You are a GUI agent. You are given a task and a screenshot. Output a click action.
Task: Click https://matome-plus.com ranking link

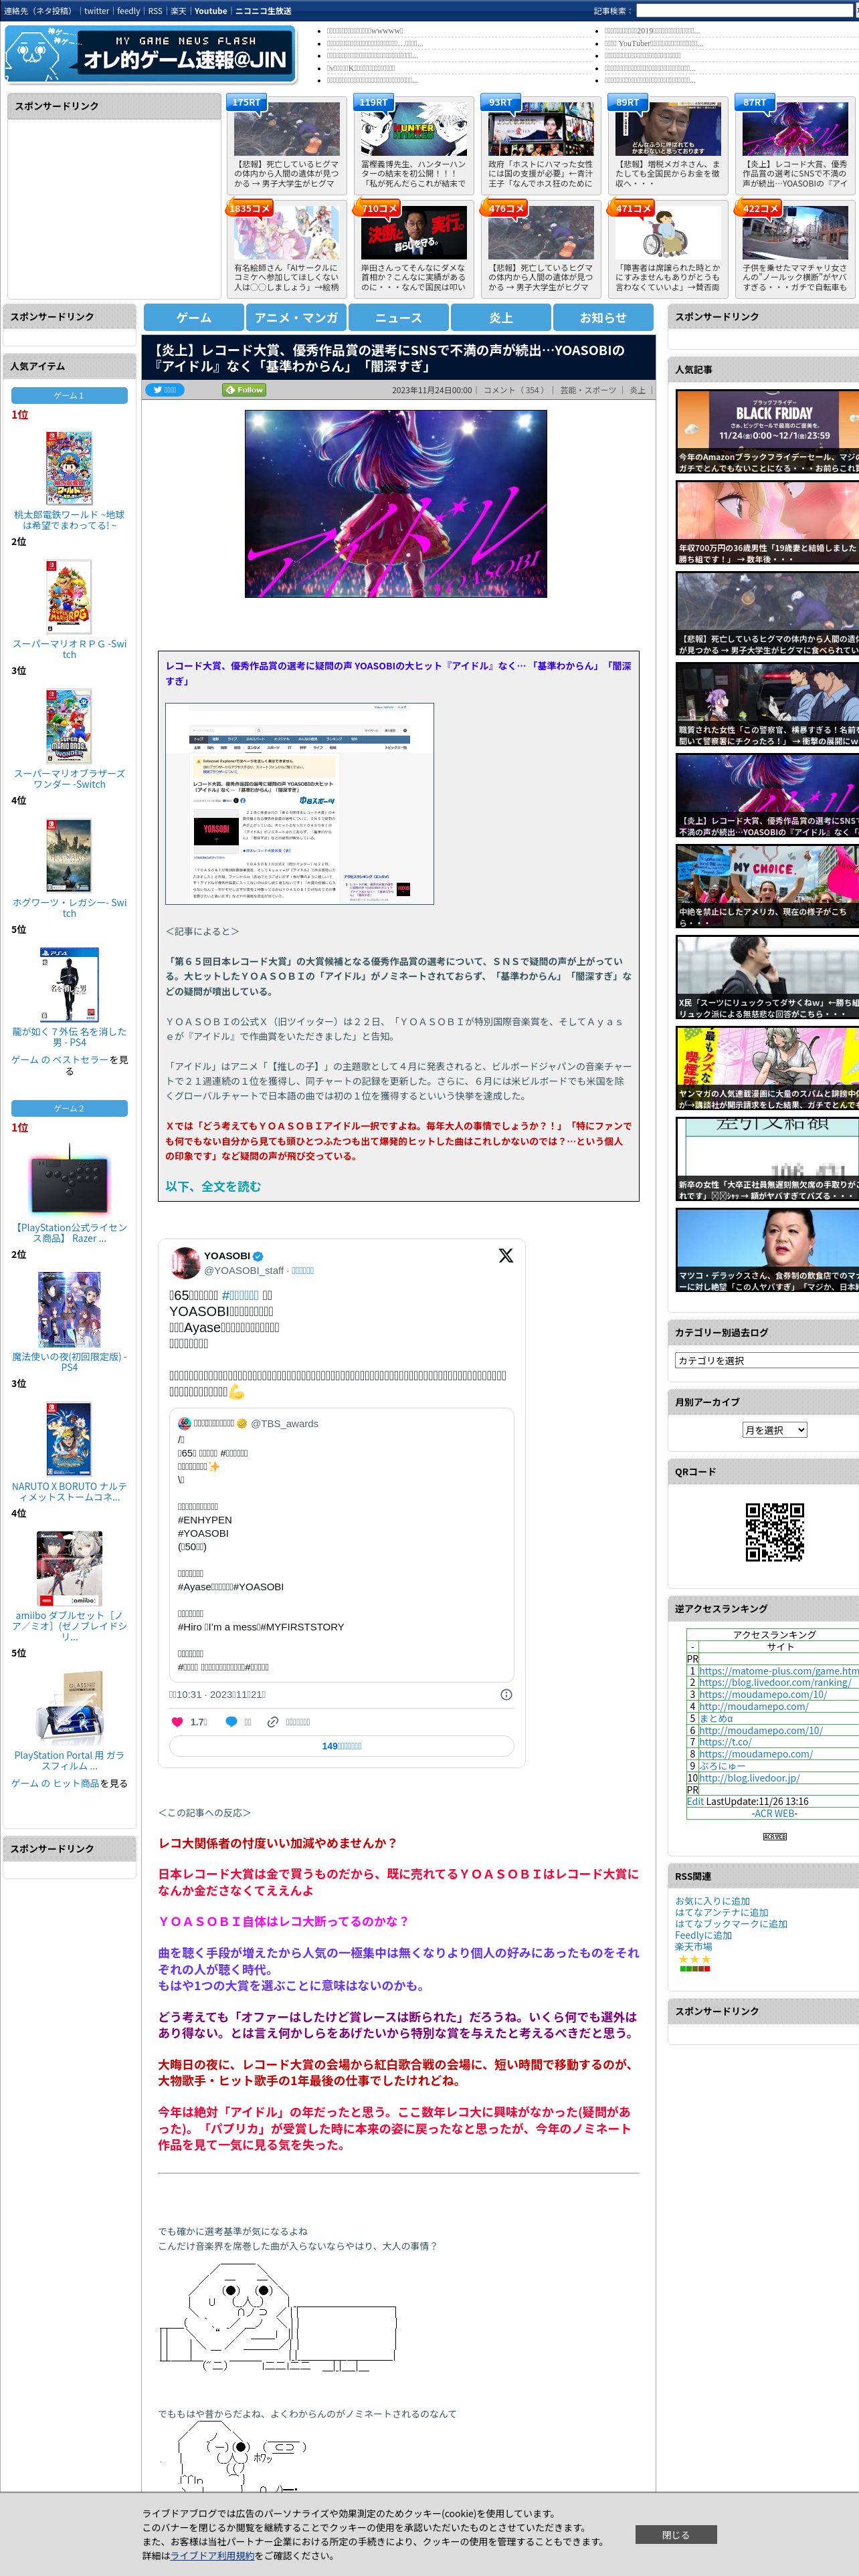pos(778,1671)
